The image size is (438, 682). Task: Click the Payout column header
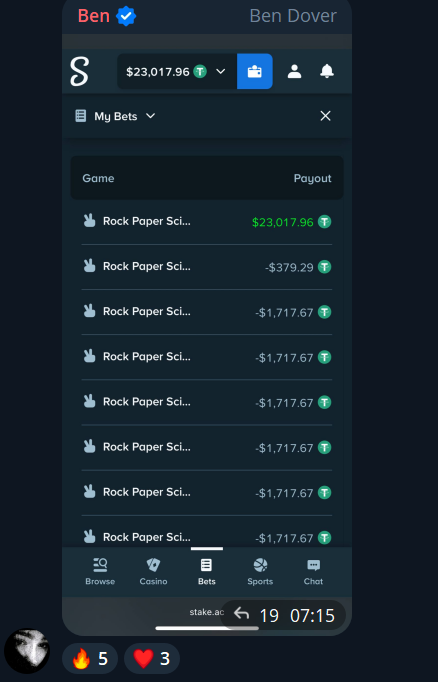pos(312,178)
